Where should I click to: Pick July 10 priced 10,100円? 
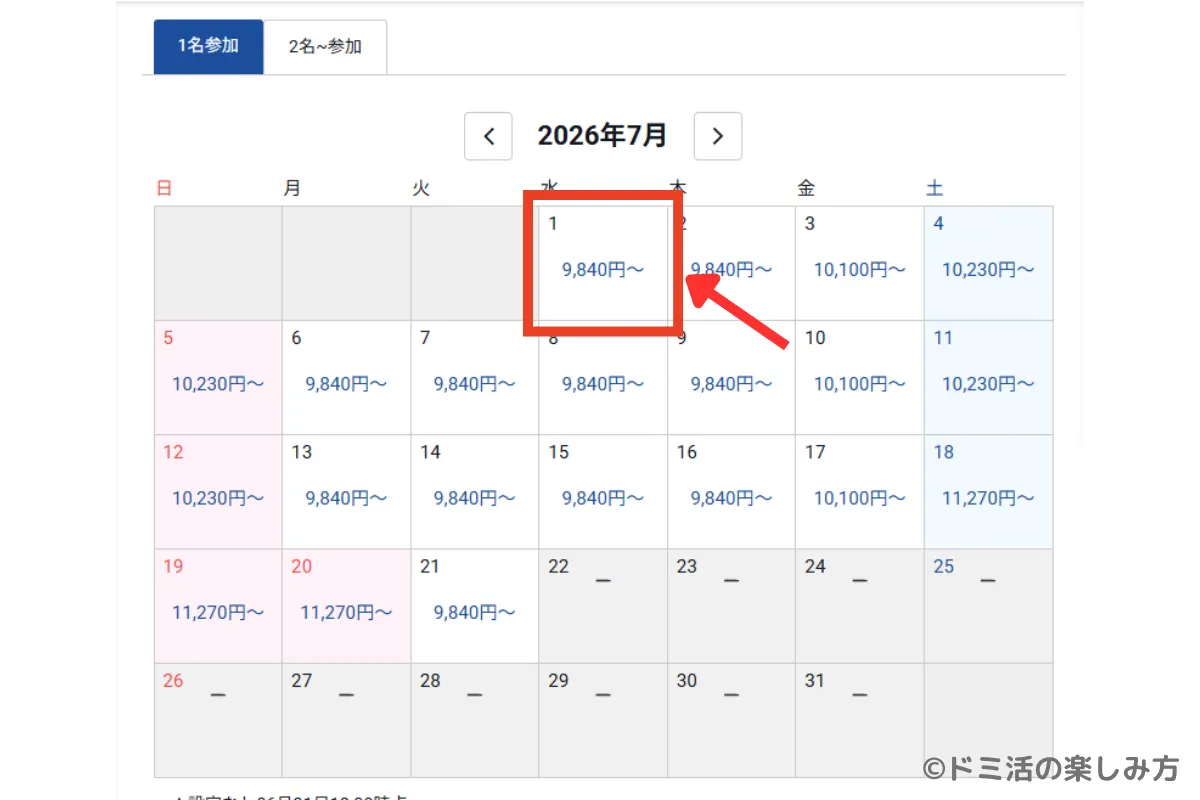point(860,378)
